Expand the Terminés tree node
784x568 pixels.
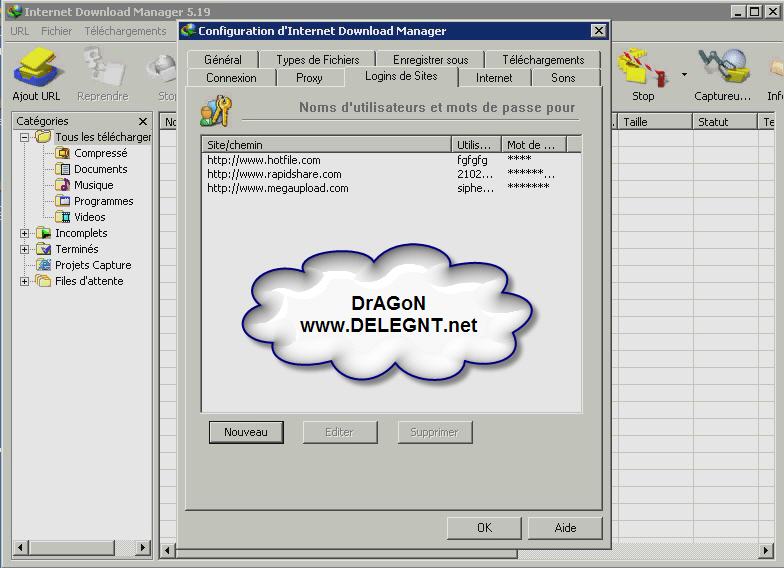(x=24, y=250)
